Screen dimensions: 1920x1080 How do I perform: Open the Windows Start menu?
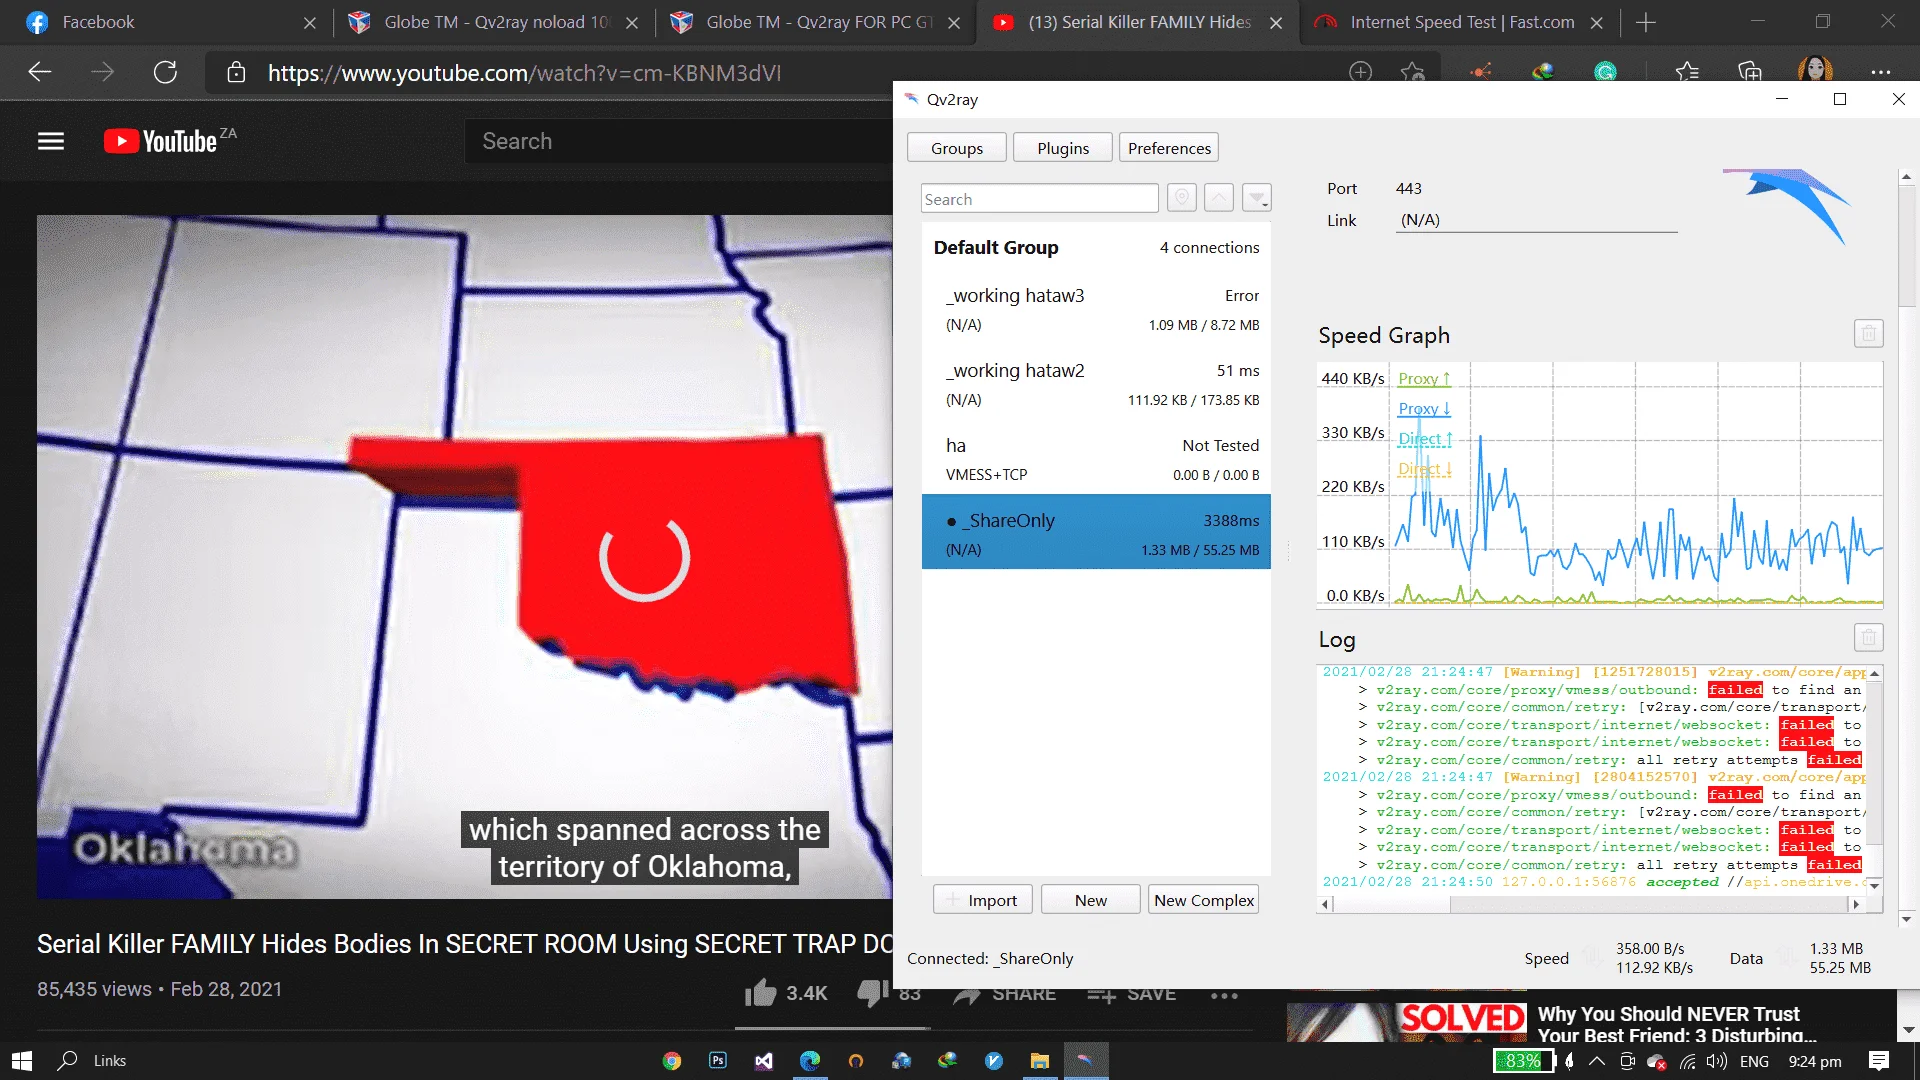[22, 1061]
